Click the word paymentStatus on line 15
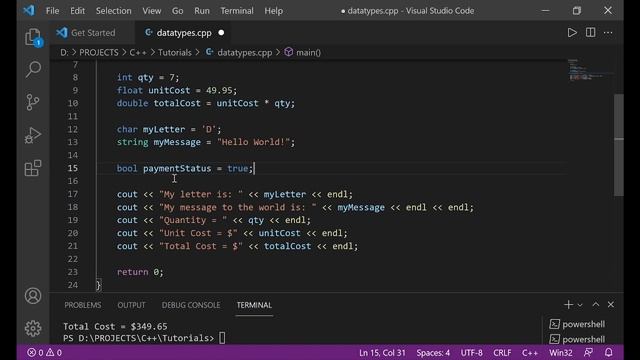The image size is (640, 360). pyautogui.click(x=177, y=168)
